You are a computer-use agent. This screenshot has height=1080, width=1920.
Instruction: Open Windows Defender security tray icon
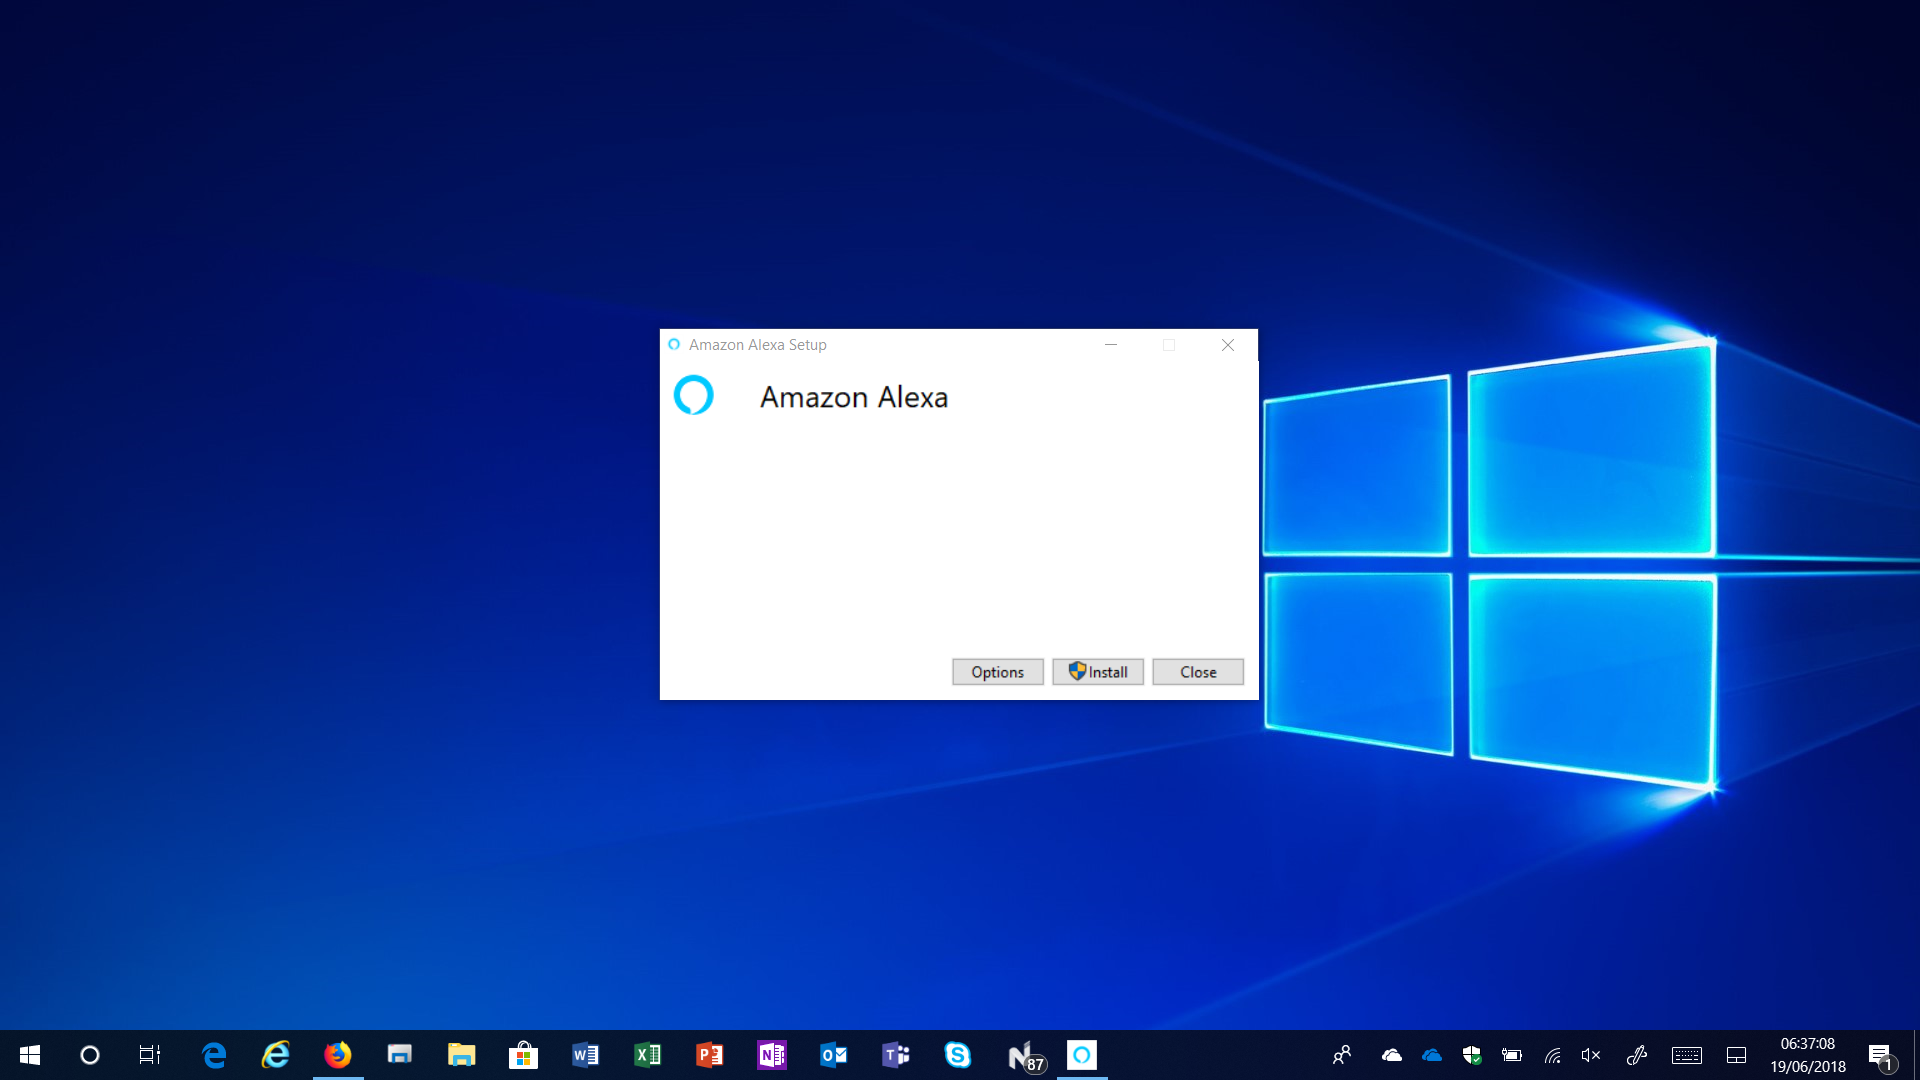[1472, 1055]
